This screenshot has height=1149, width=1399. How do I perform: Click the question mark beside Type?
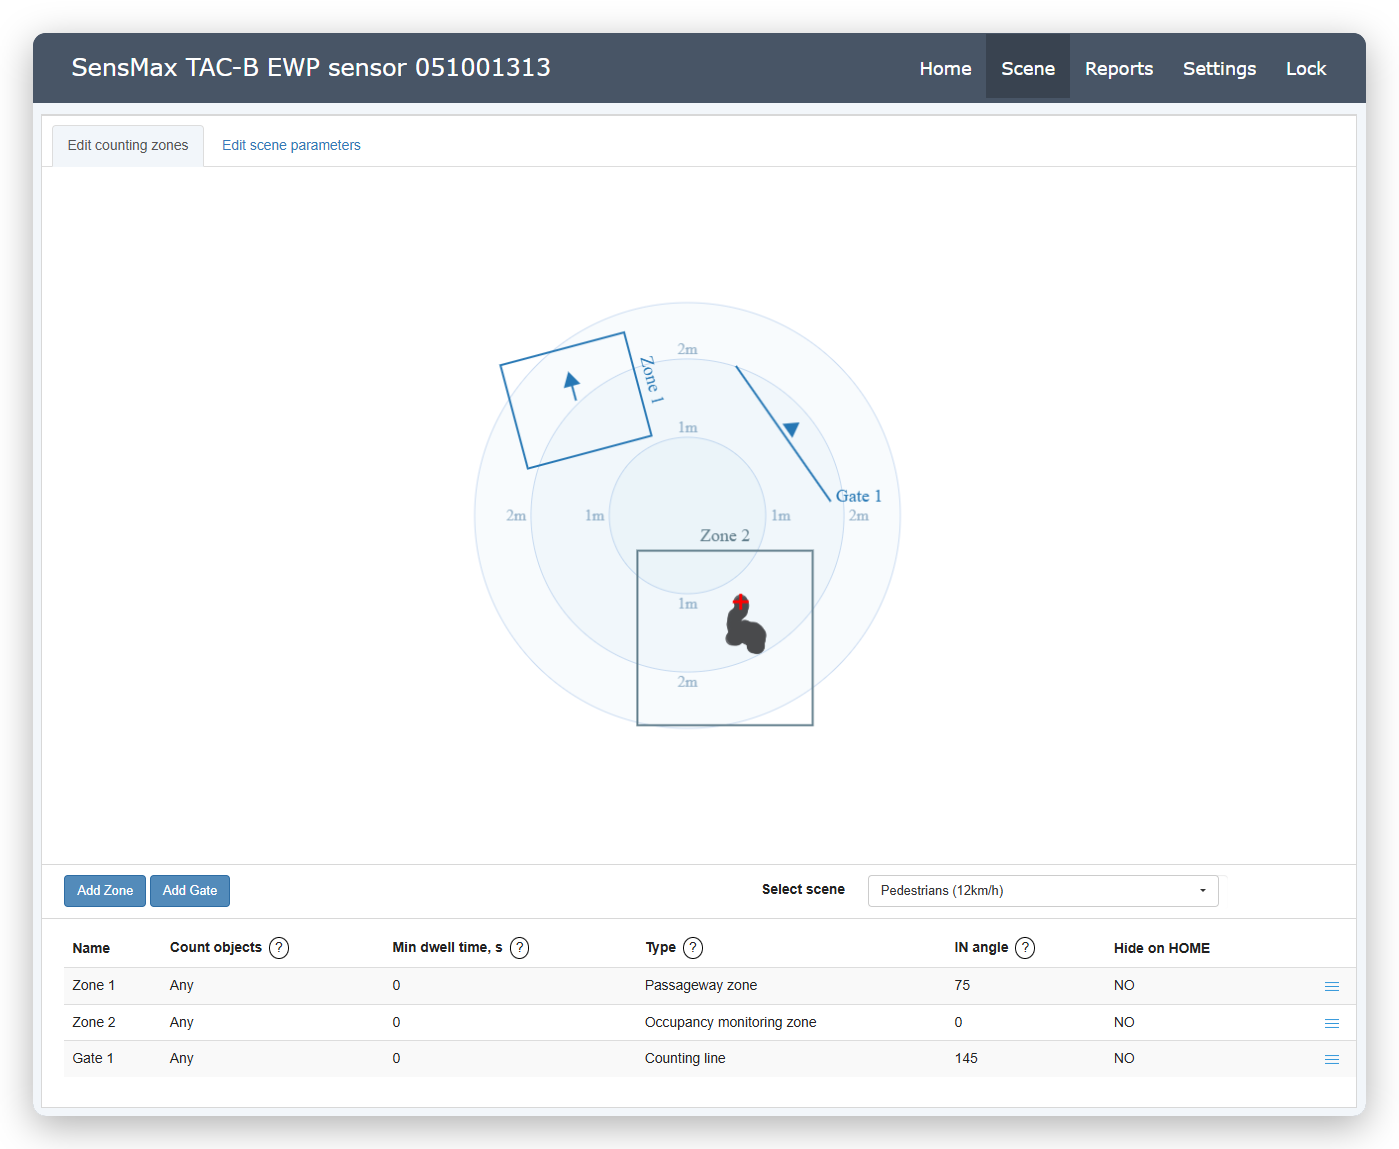(x=693, y=948)
